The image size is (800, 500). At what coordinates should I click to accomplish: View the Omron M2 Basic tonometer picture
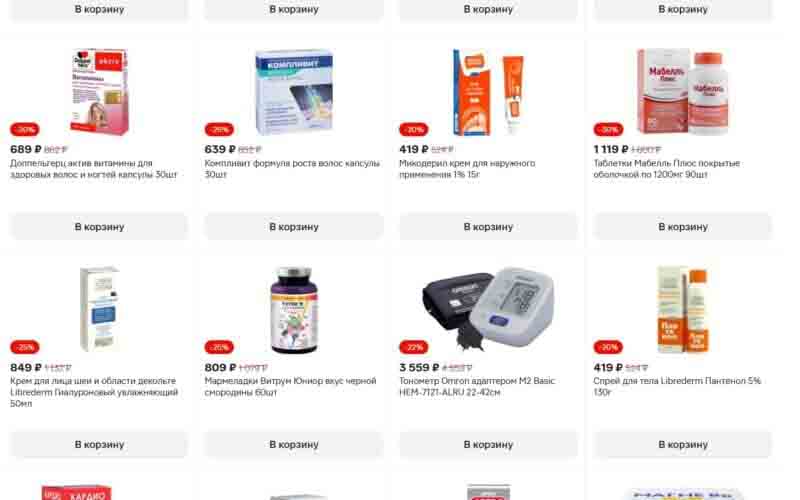[488, 309]
